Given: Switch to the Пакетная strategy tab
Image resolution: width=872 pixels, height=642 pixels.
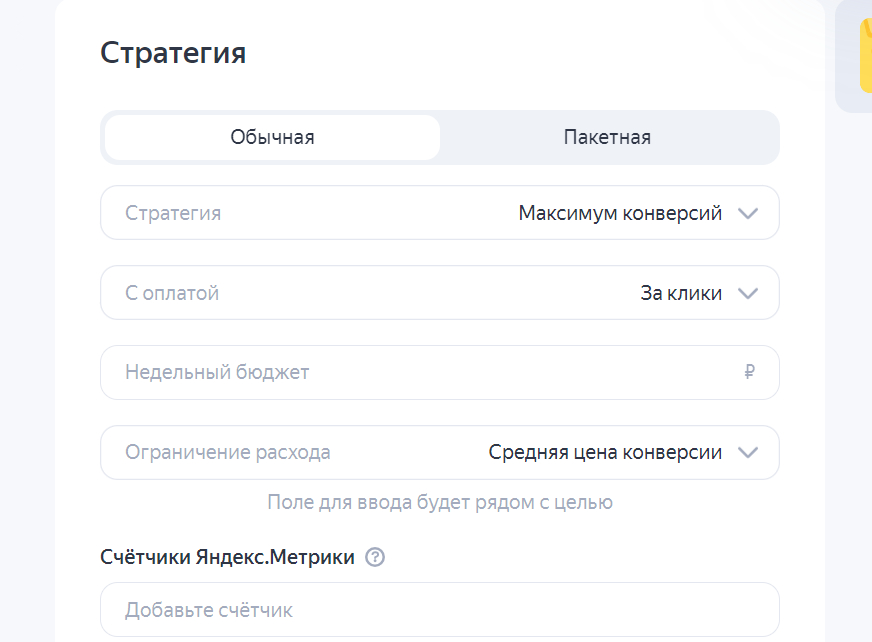Looking at the screenshot, I should 607,138.
